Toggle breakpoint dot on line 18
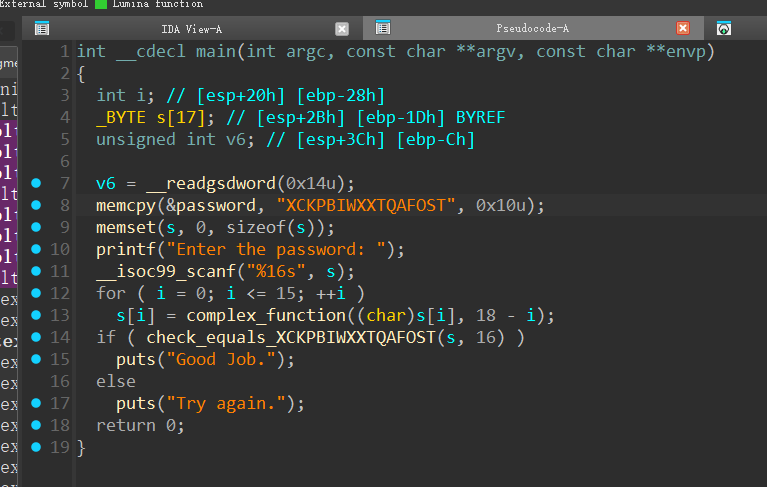 pos(36,425)
